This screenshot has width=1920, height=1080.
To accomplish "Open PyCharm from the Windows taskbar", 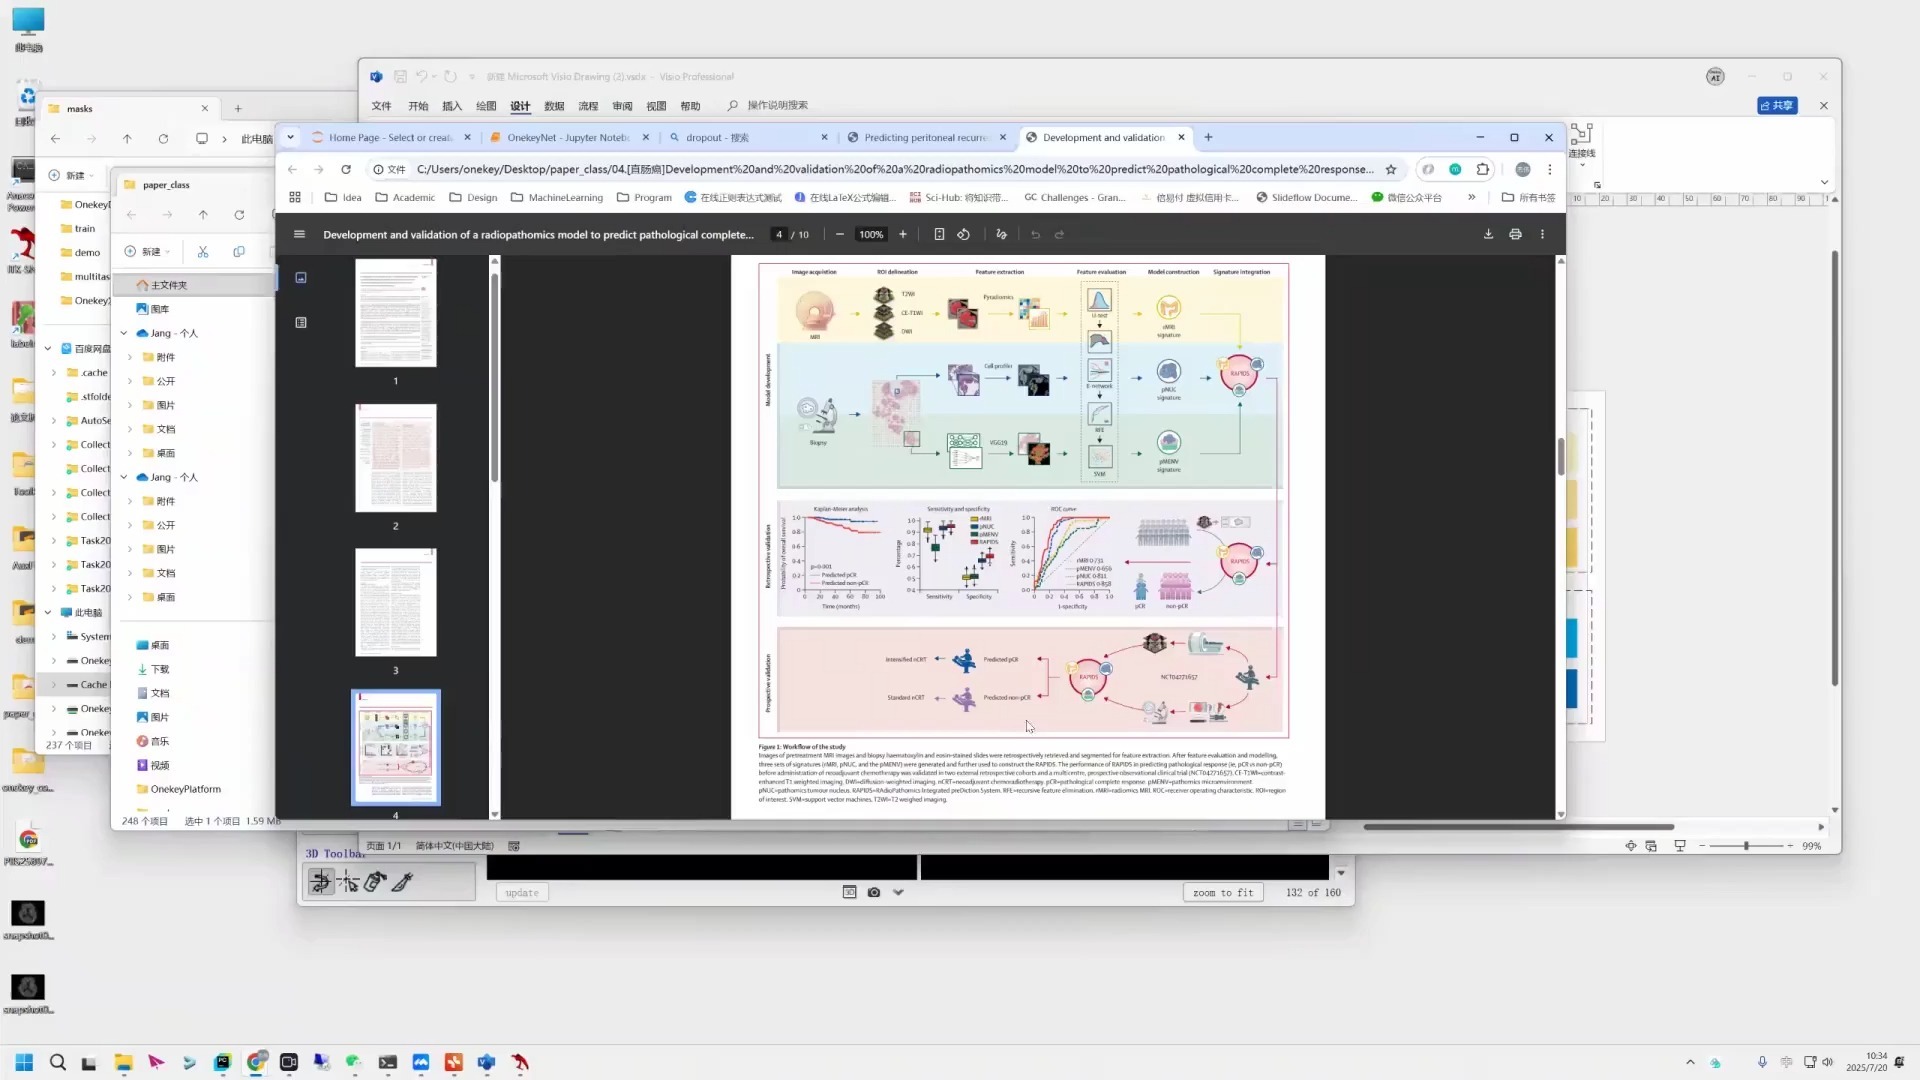I will click(222, 1062).
